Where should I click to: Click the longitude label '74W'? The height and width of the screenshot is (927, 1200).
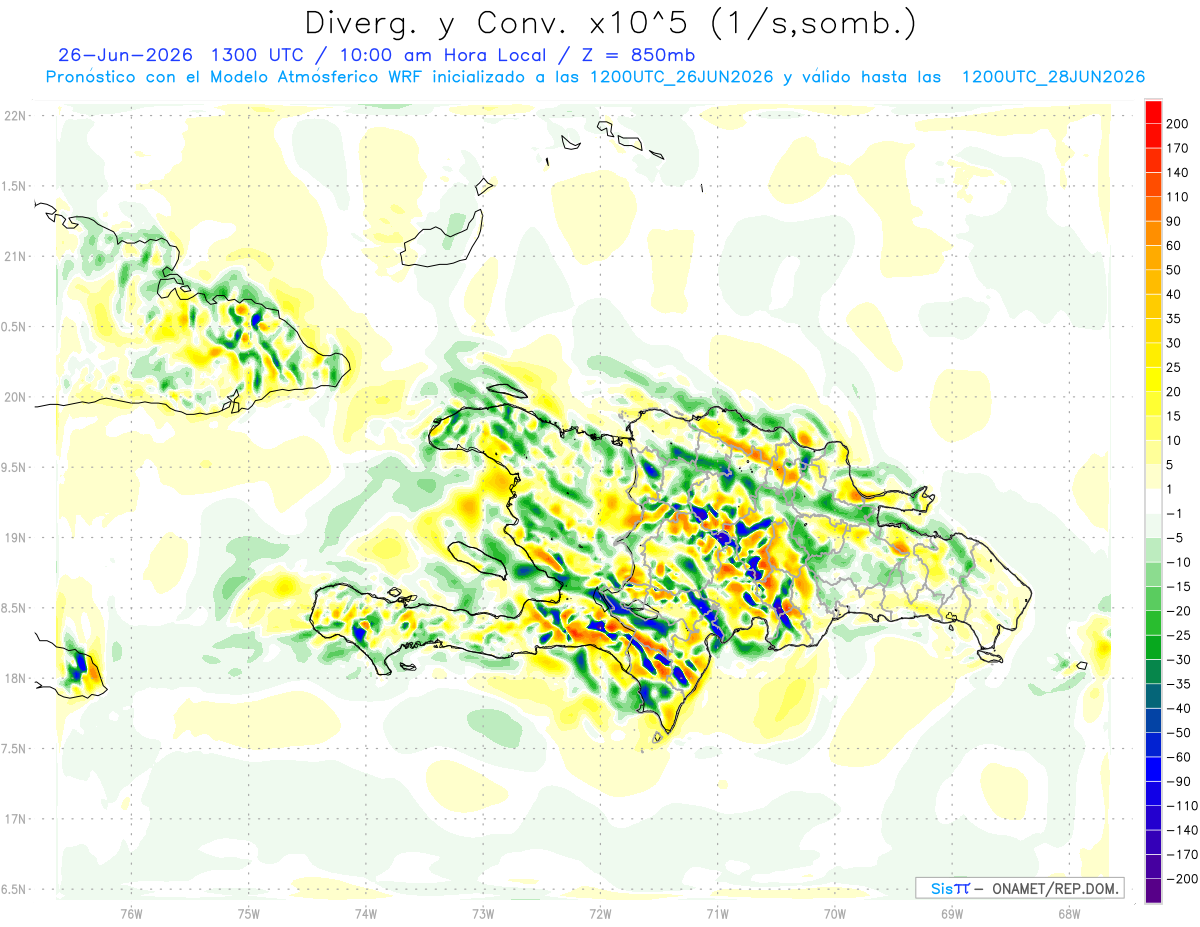coord(366,914)
